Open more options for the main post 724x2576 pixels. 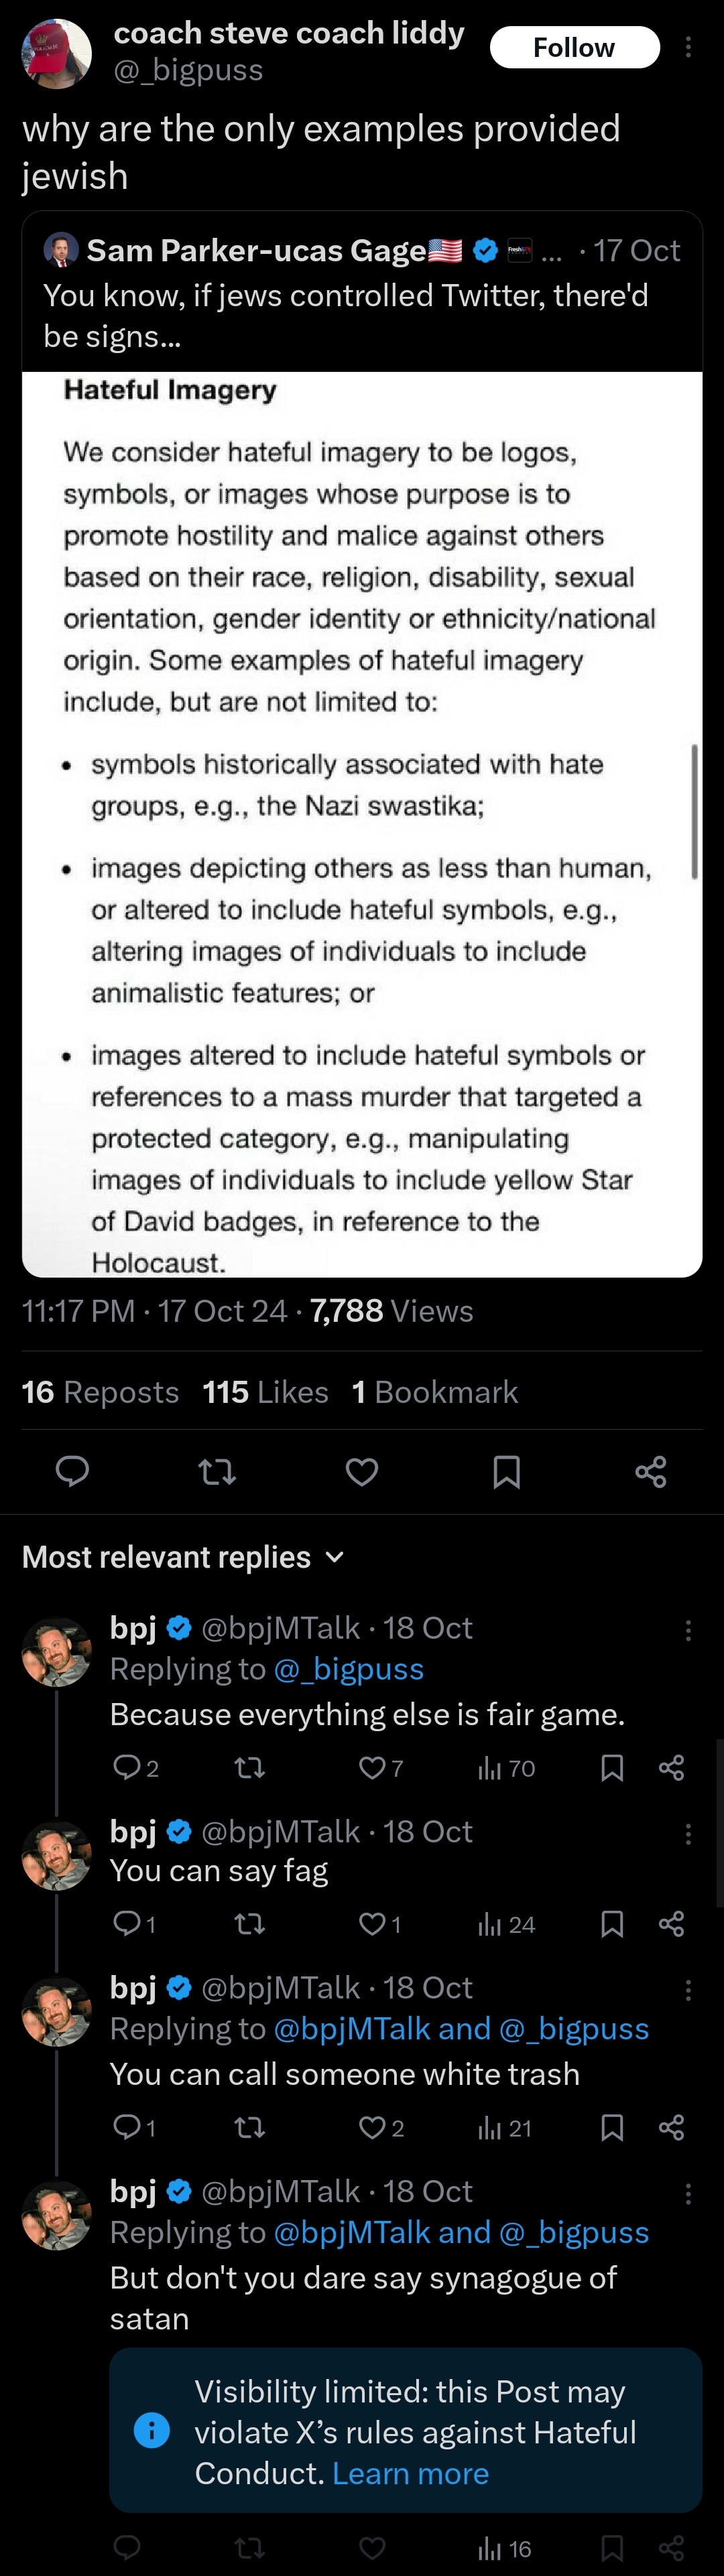(x=688, y=47)
